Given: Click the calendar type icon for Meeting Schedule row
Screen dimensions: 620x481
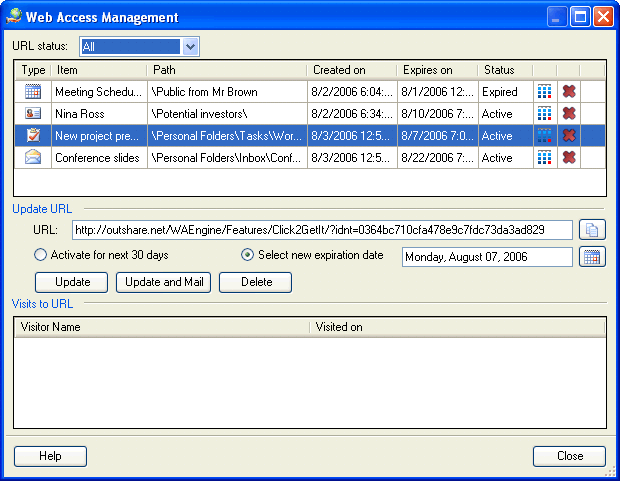Looking at the screenshot, I should [x=33, y=92].
